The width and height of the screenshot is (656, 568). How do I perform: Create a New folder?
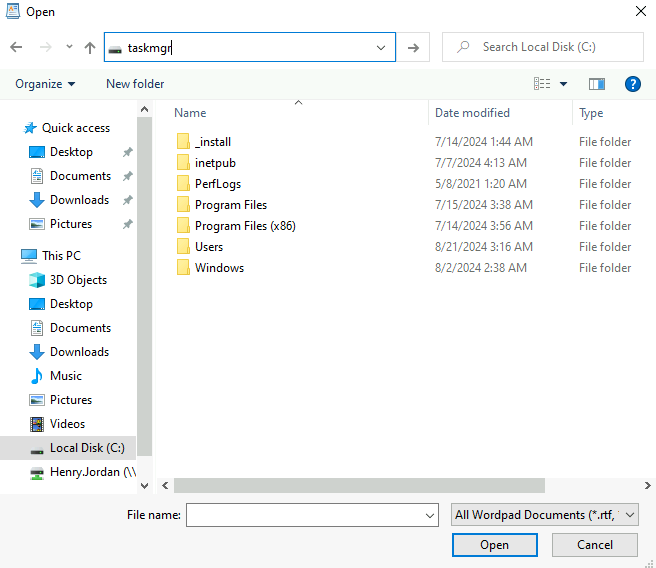click(x=135, y=84)
